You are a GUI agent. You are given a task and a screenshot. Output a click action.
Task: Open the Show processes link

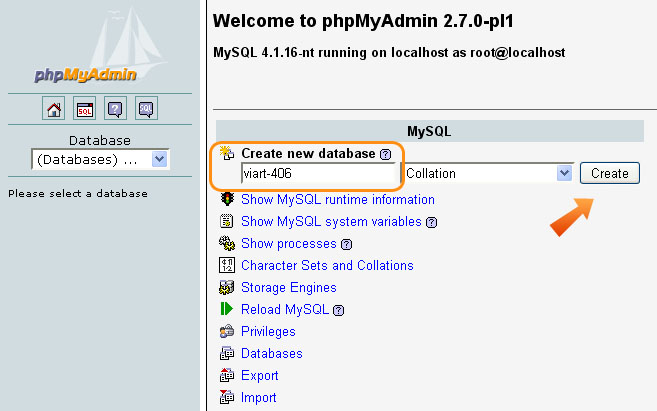click(289, 243)
